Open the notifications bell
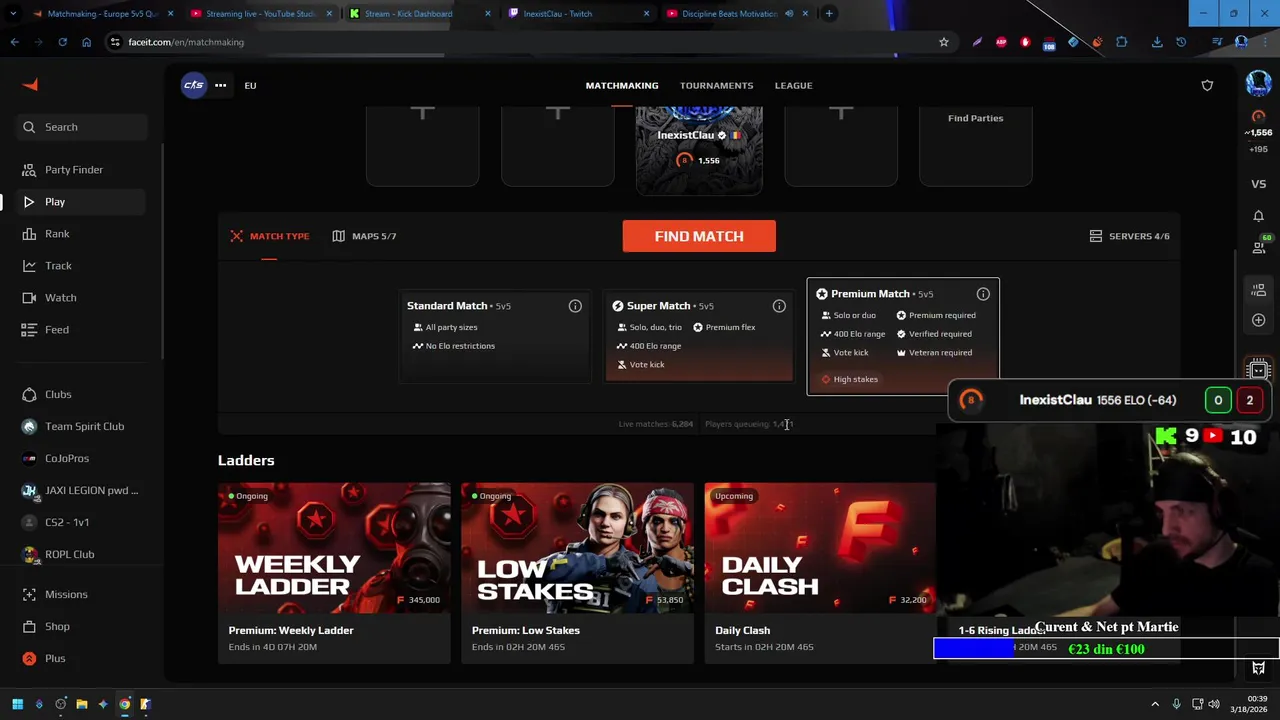 (x=1258, y=216)
